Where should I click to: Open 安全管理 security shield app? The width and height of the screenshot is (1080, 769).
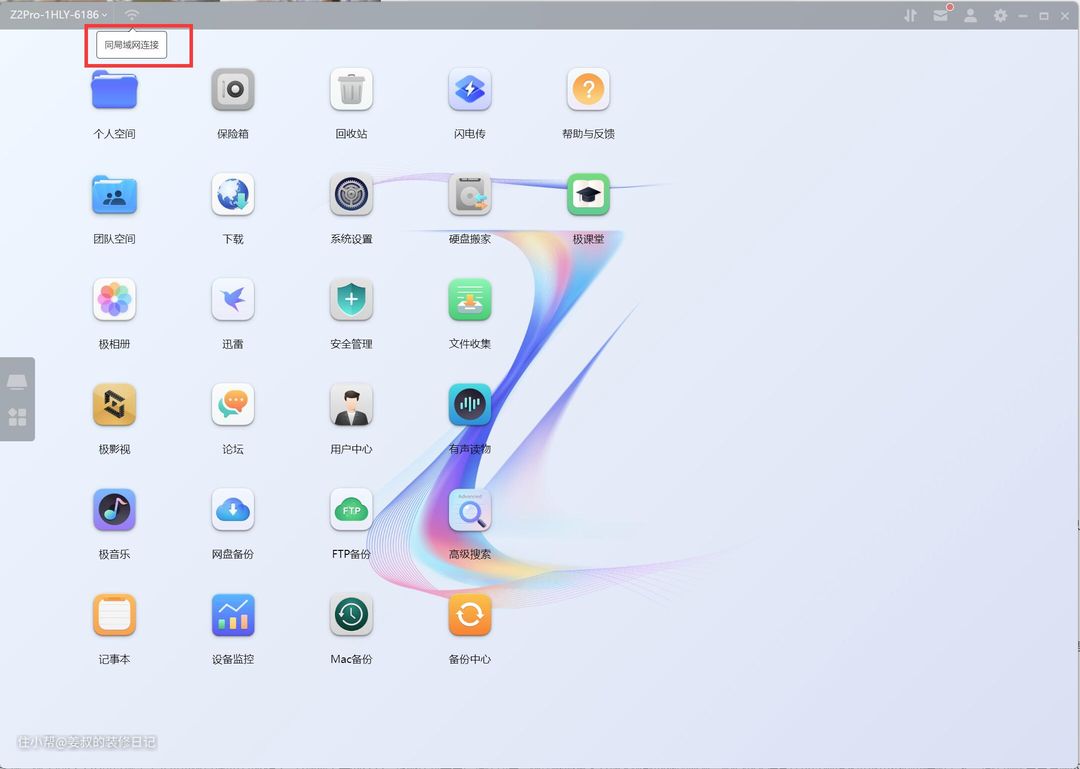pos(351,300)
